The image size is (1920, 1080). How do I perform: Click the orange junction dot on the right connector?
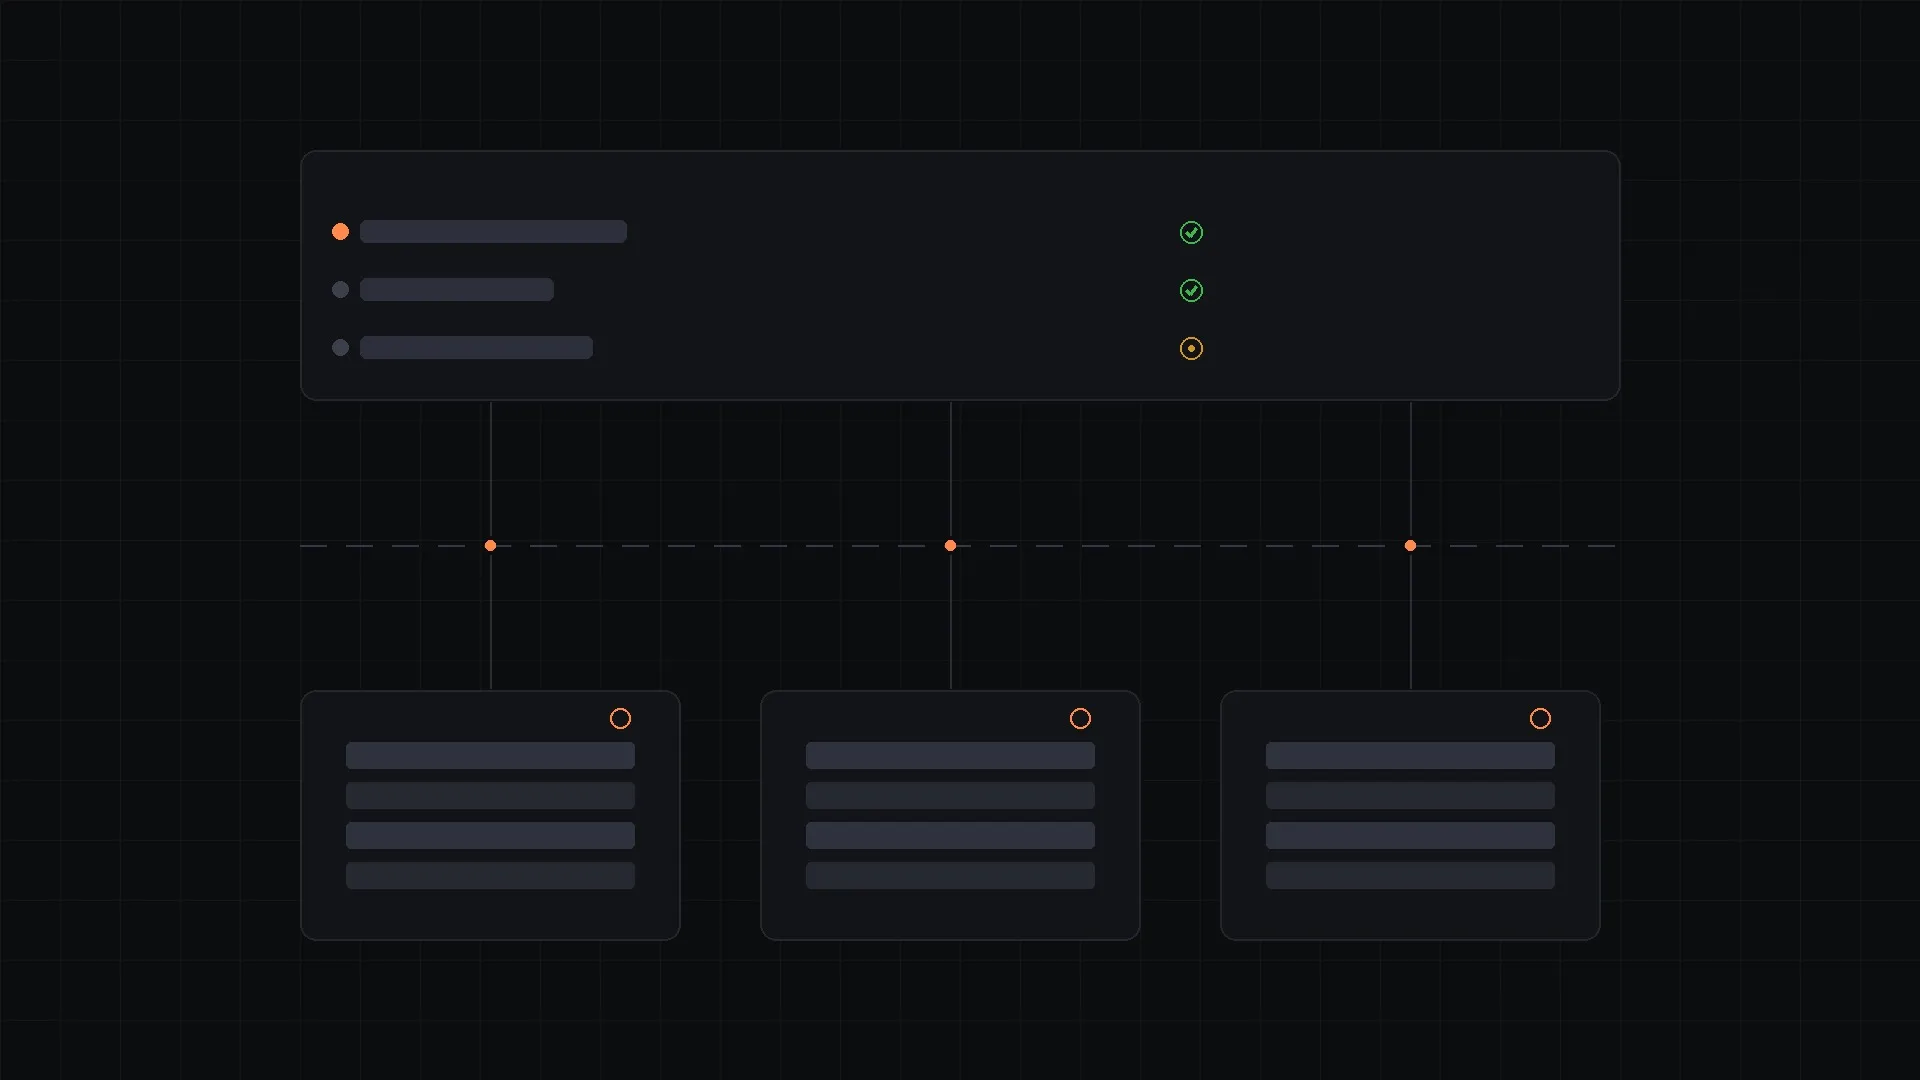point(1410,546)
